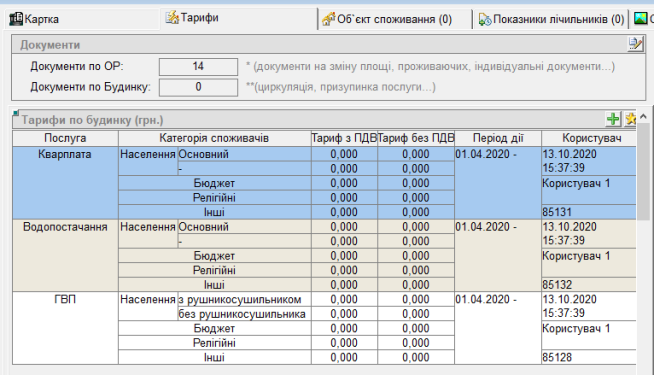
Task: Click the Основний cell under Водопостачання
Action: (x=244, y=227)
